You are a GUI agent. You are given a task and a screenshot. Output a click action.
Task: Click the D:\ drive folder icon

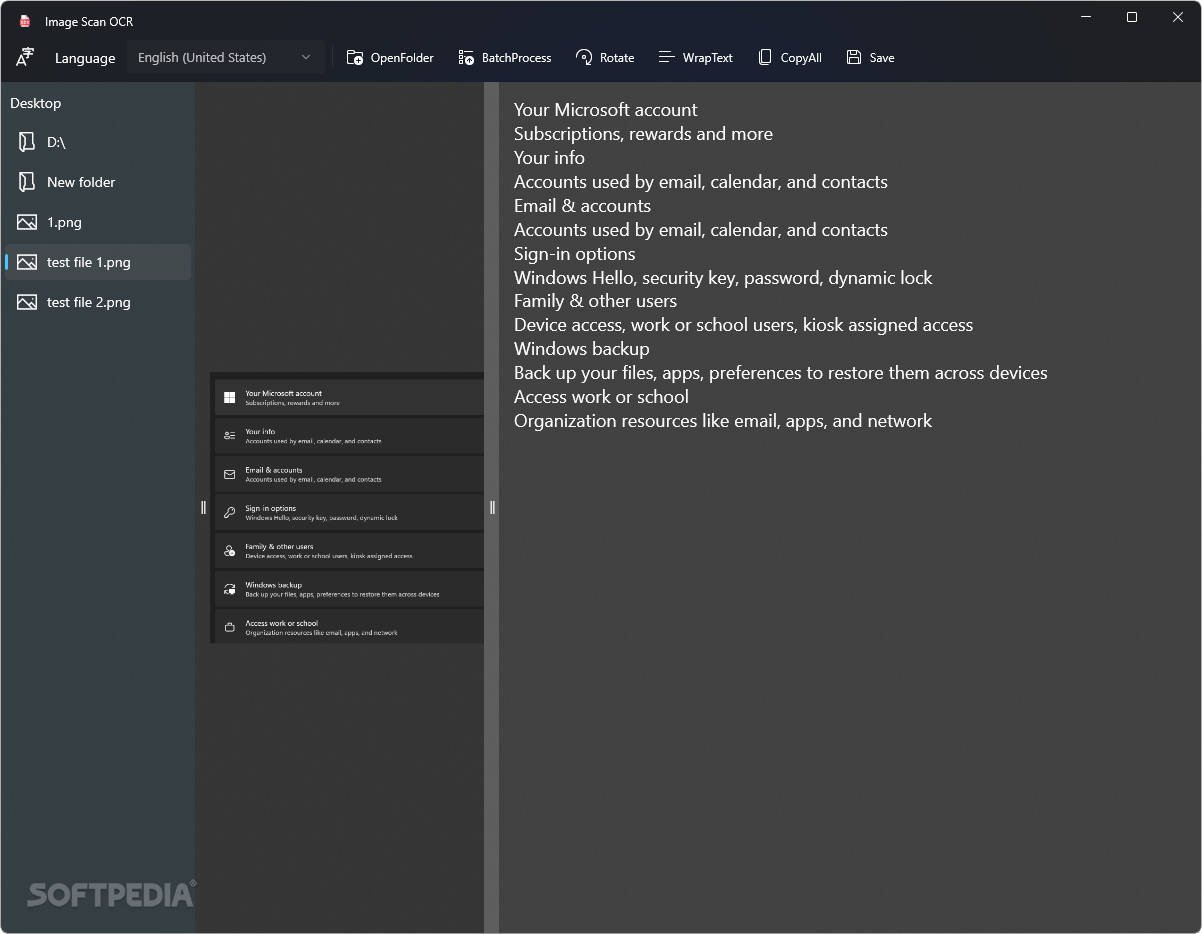(27, 142)
